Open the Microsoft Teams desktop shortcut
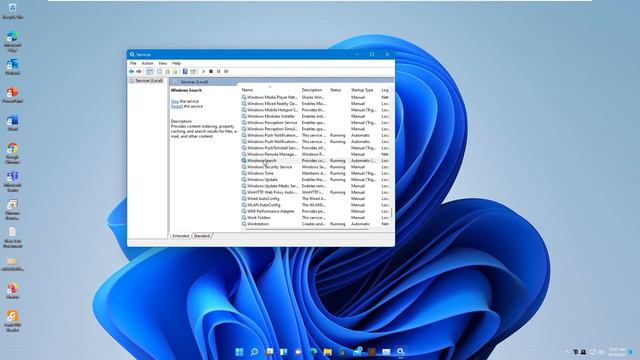The height and width of the screenshot is (360, 640). [x=12, y=181]
